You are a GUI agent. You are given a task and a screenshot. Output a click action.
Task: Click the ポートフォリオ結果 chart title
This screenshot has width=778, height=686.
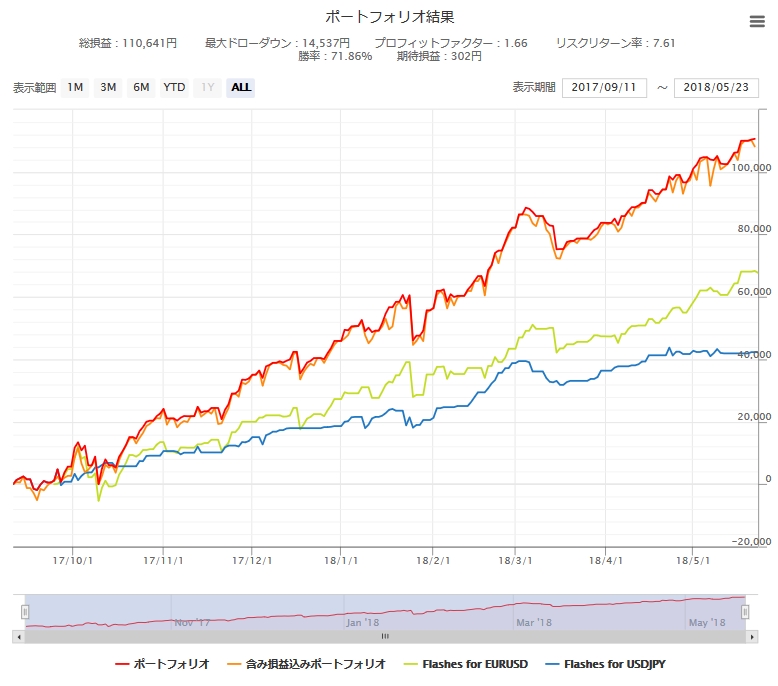tap(389, 17)
